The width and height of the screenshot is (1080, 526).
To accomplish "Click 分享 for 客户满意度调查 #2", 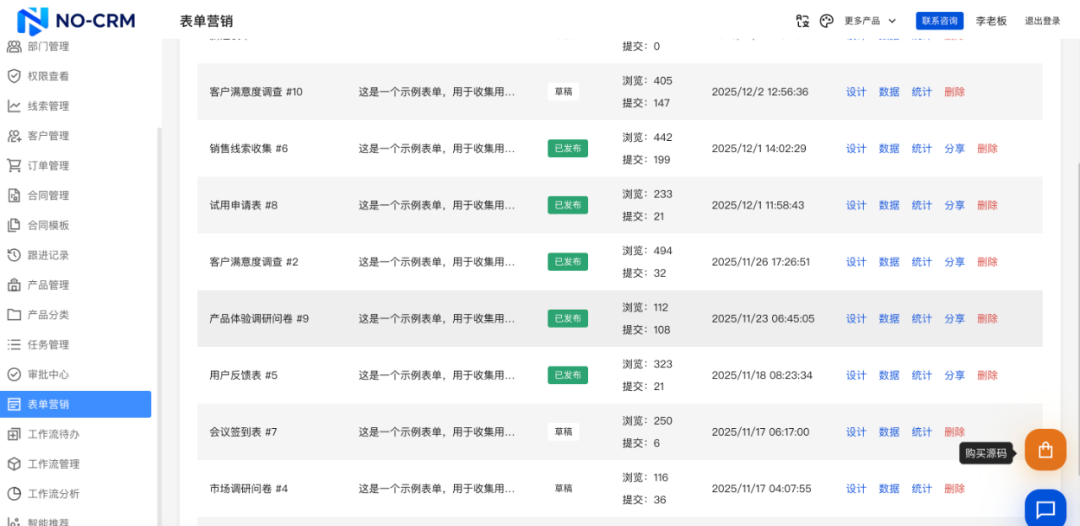I will tap(955, 262).
